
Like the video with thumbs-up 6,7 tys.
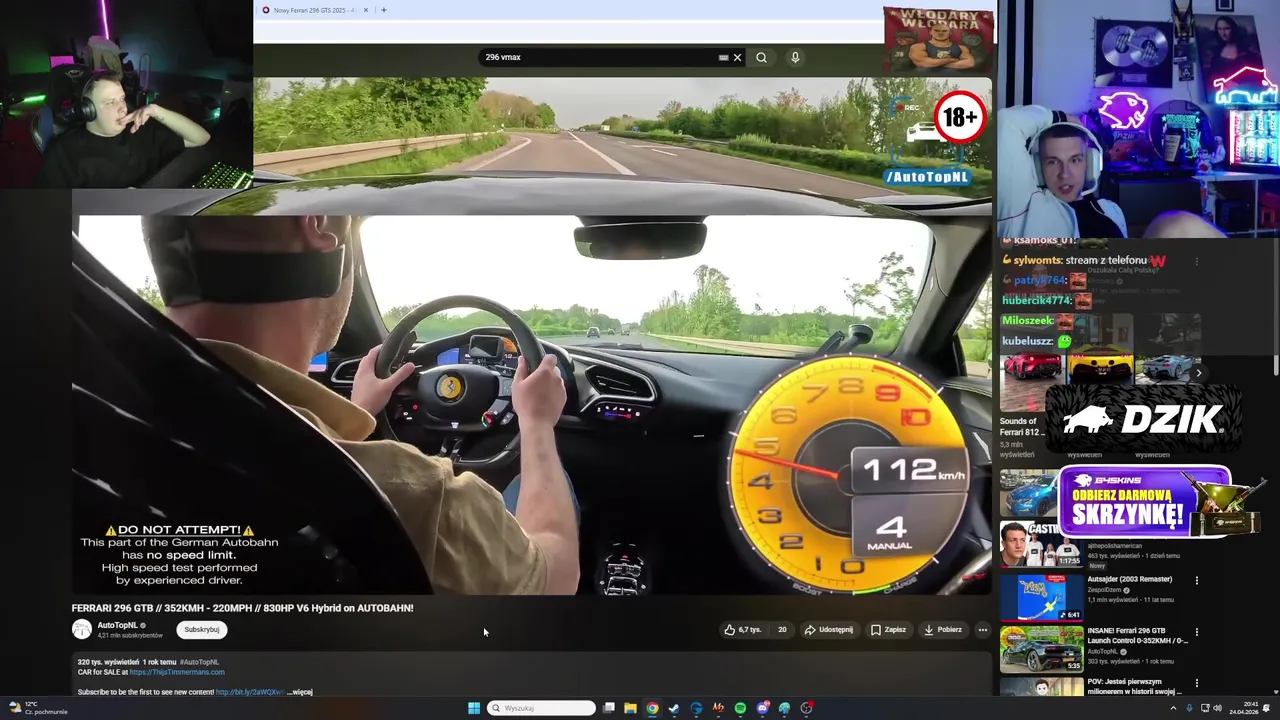pos(743,630)
